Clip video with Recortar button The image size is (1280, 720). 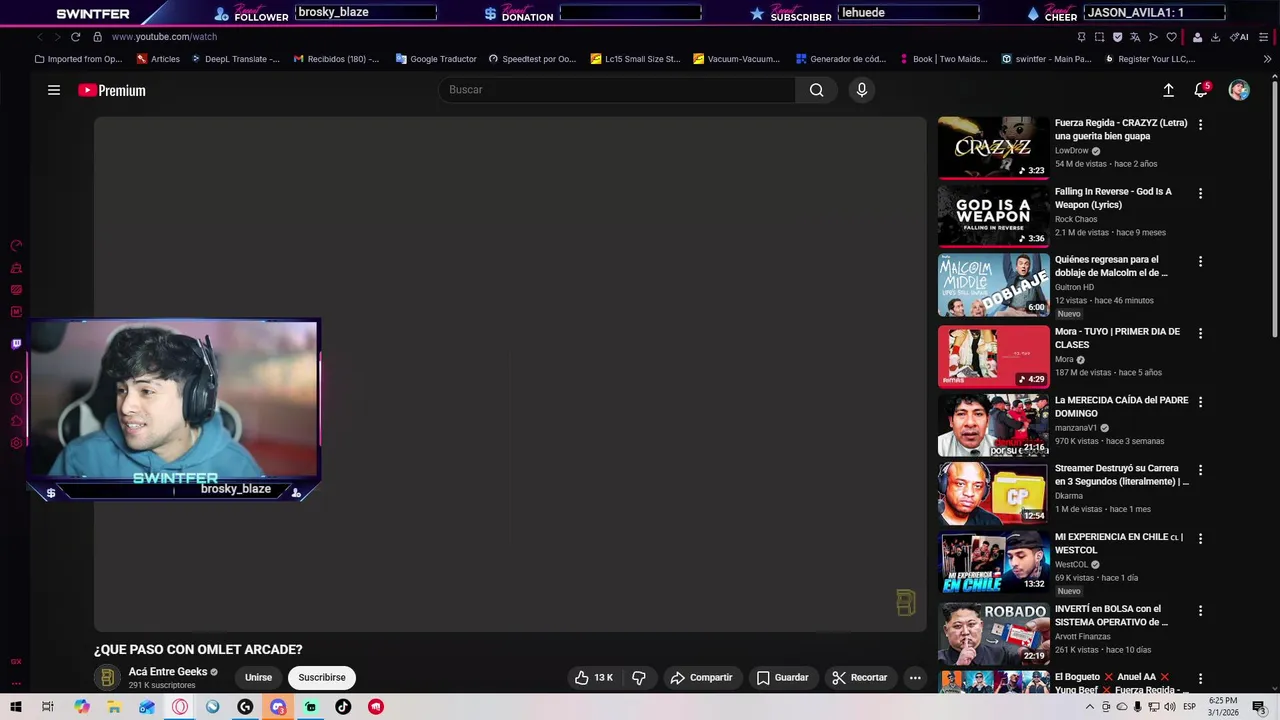coord(859,677)
